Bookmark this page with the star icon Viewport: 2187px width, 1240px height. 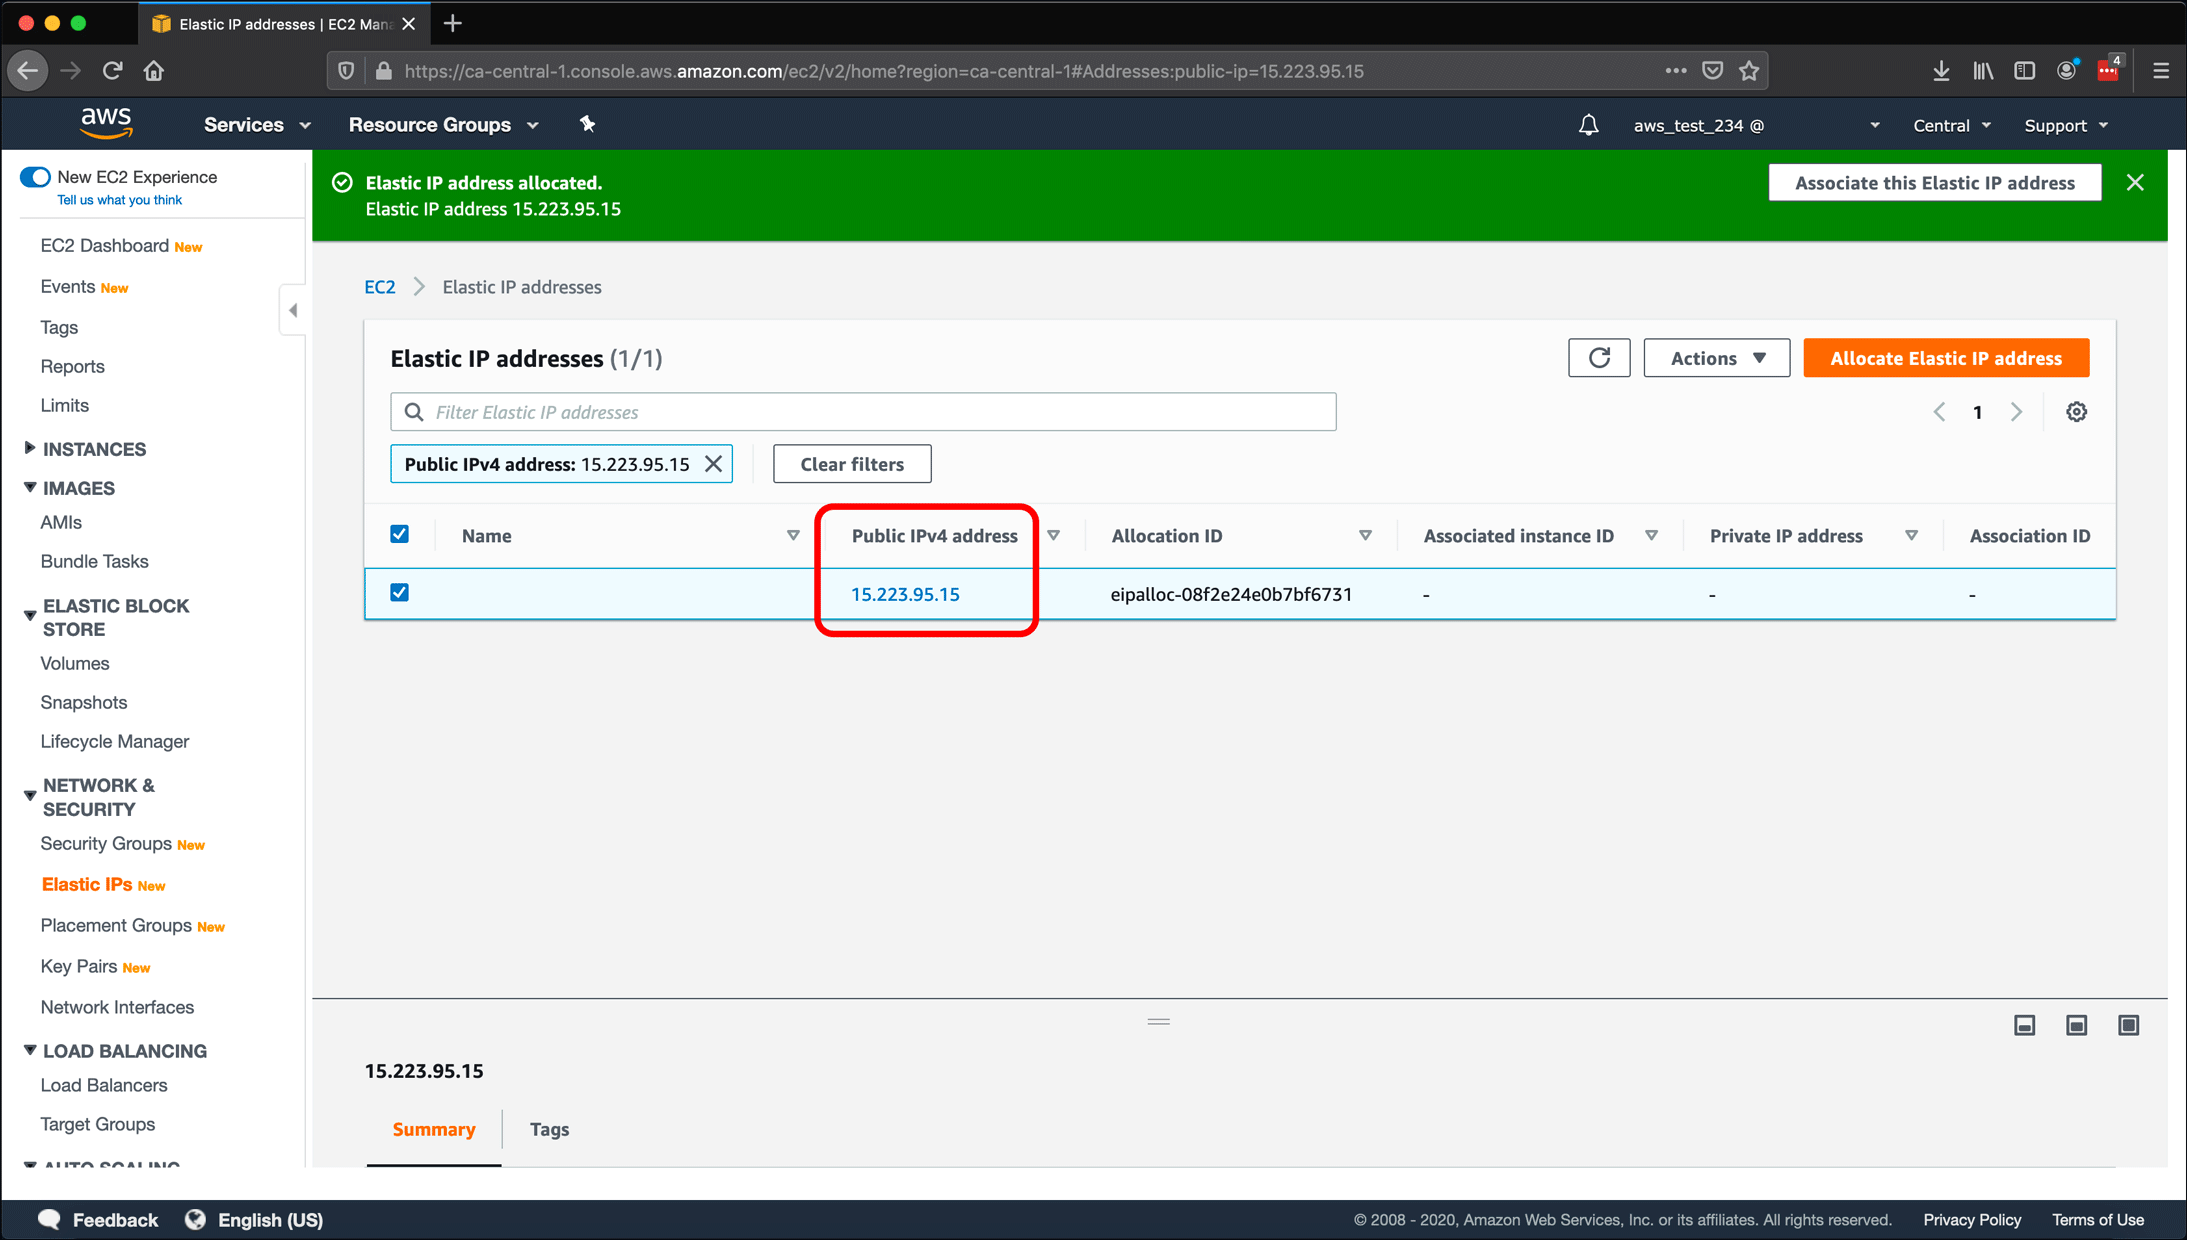pyautogui.click(x=1749, y=71)
